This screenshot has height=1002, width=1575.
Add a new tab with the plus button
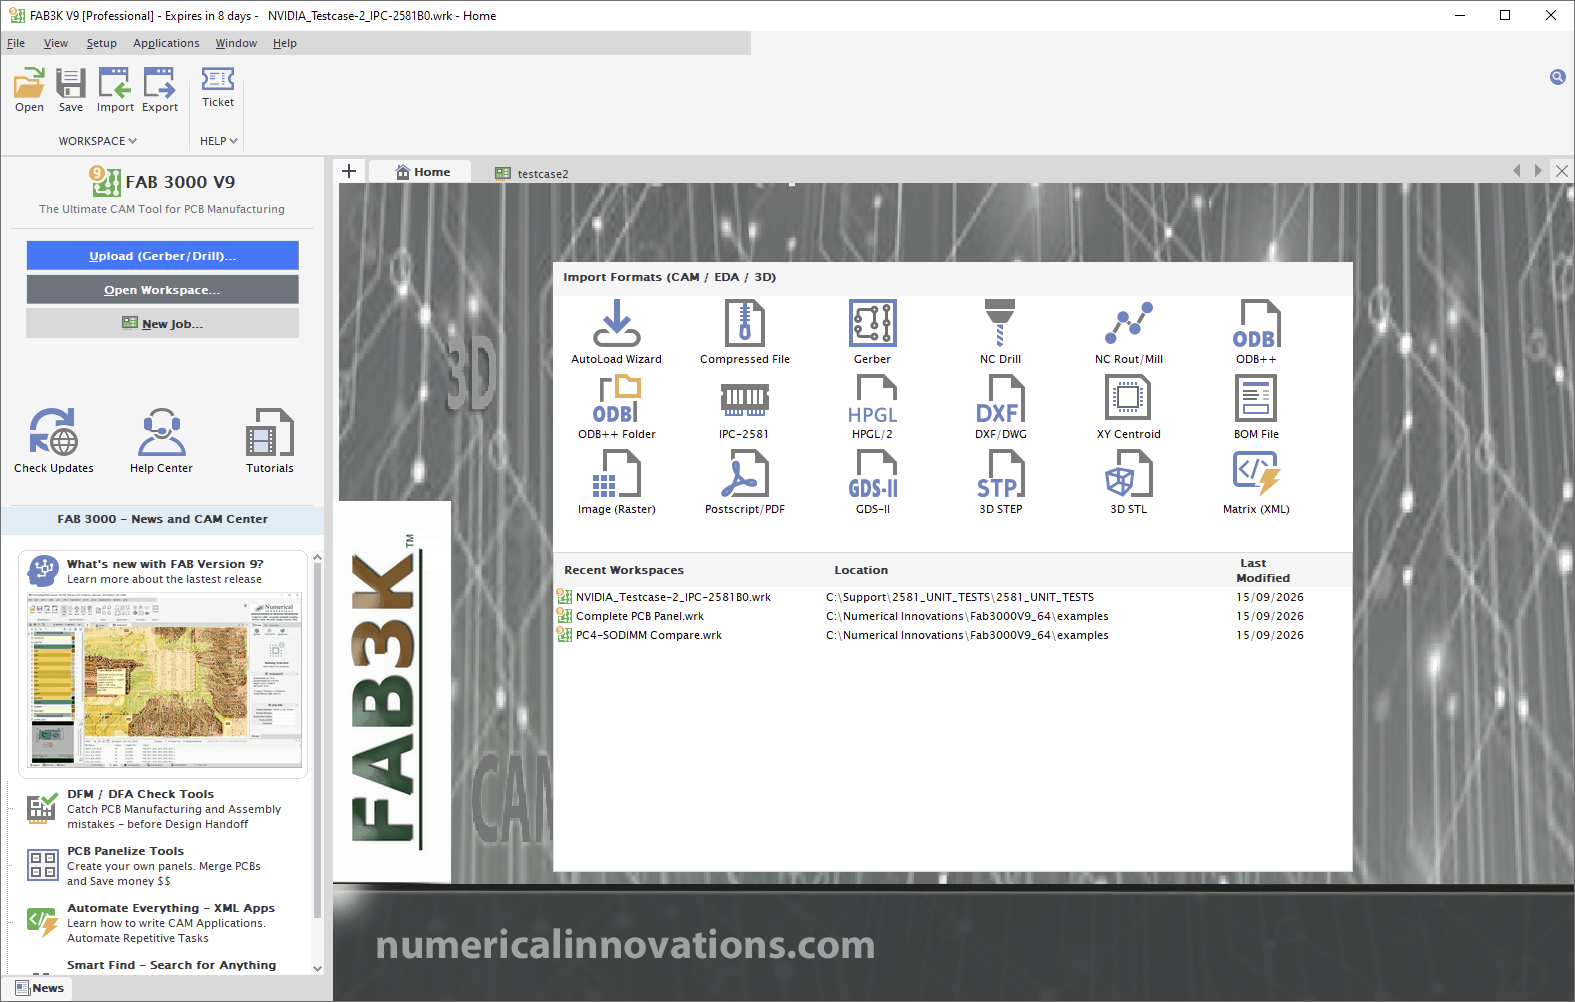[349, 171]
